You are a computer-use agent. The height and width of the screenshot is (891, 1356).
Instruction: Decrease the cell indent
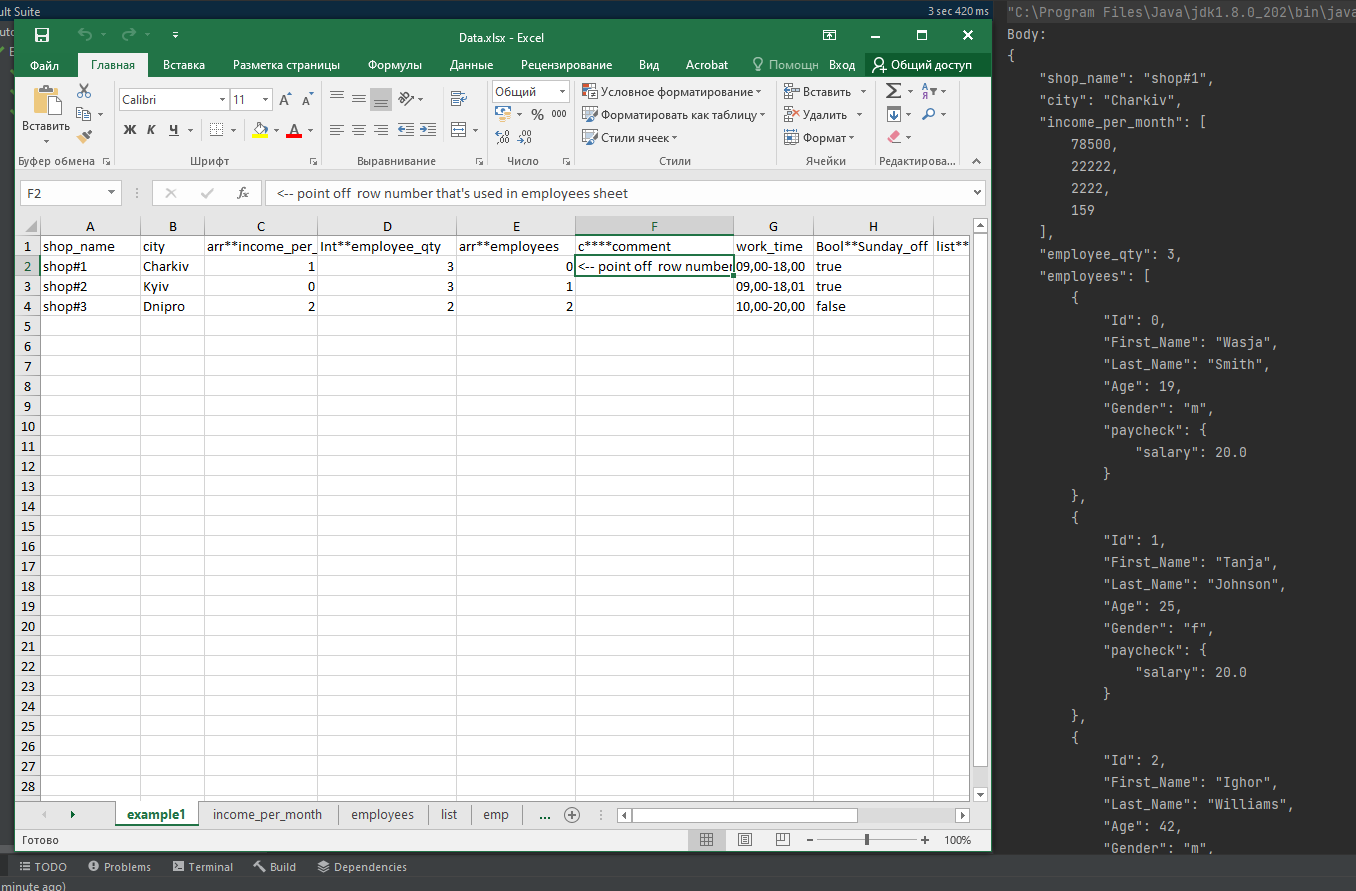coord(407,130)
